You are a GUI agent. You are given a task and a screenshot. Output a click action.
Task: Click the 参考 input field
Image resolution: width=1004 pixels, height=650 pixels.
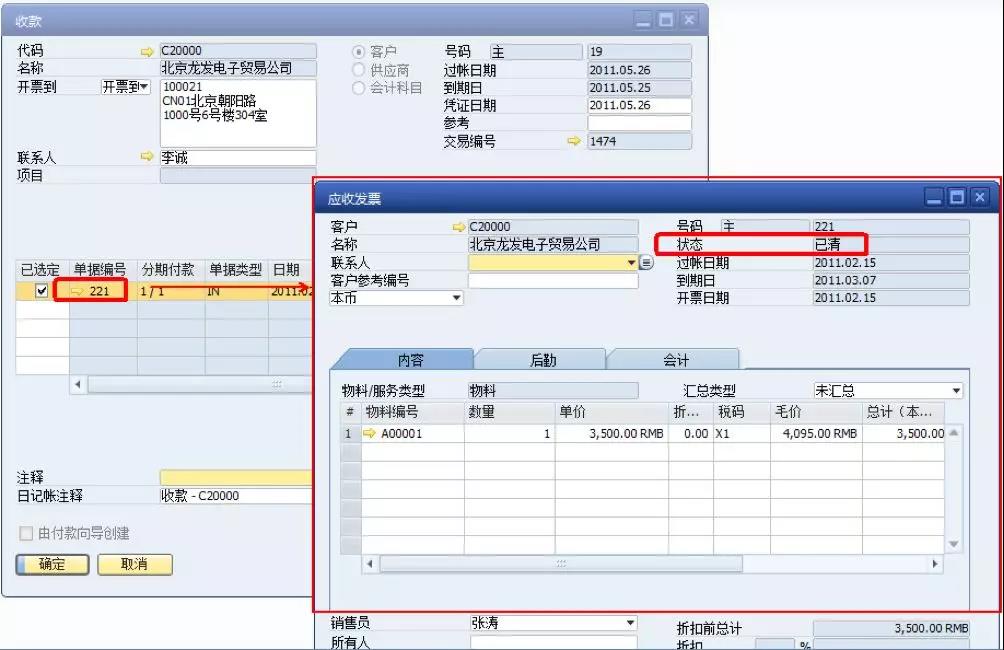coord(639,123)
